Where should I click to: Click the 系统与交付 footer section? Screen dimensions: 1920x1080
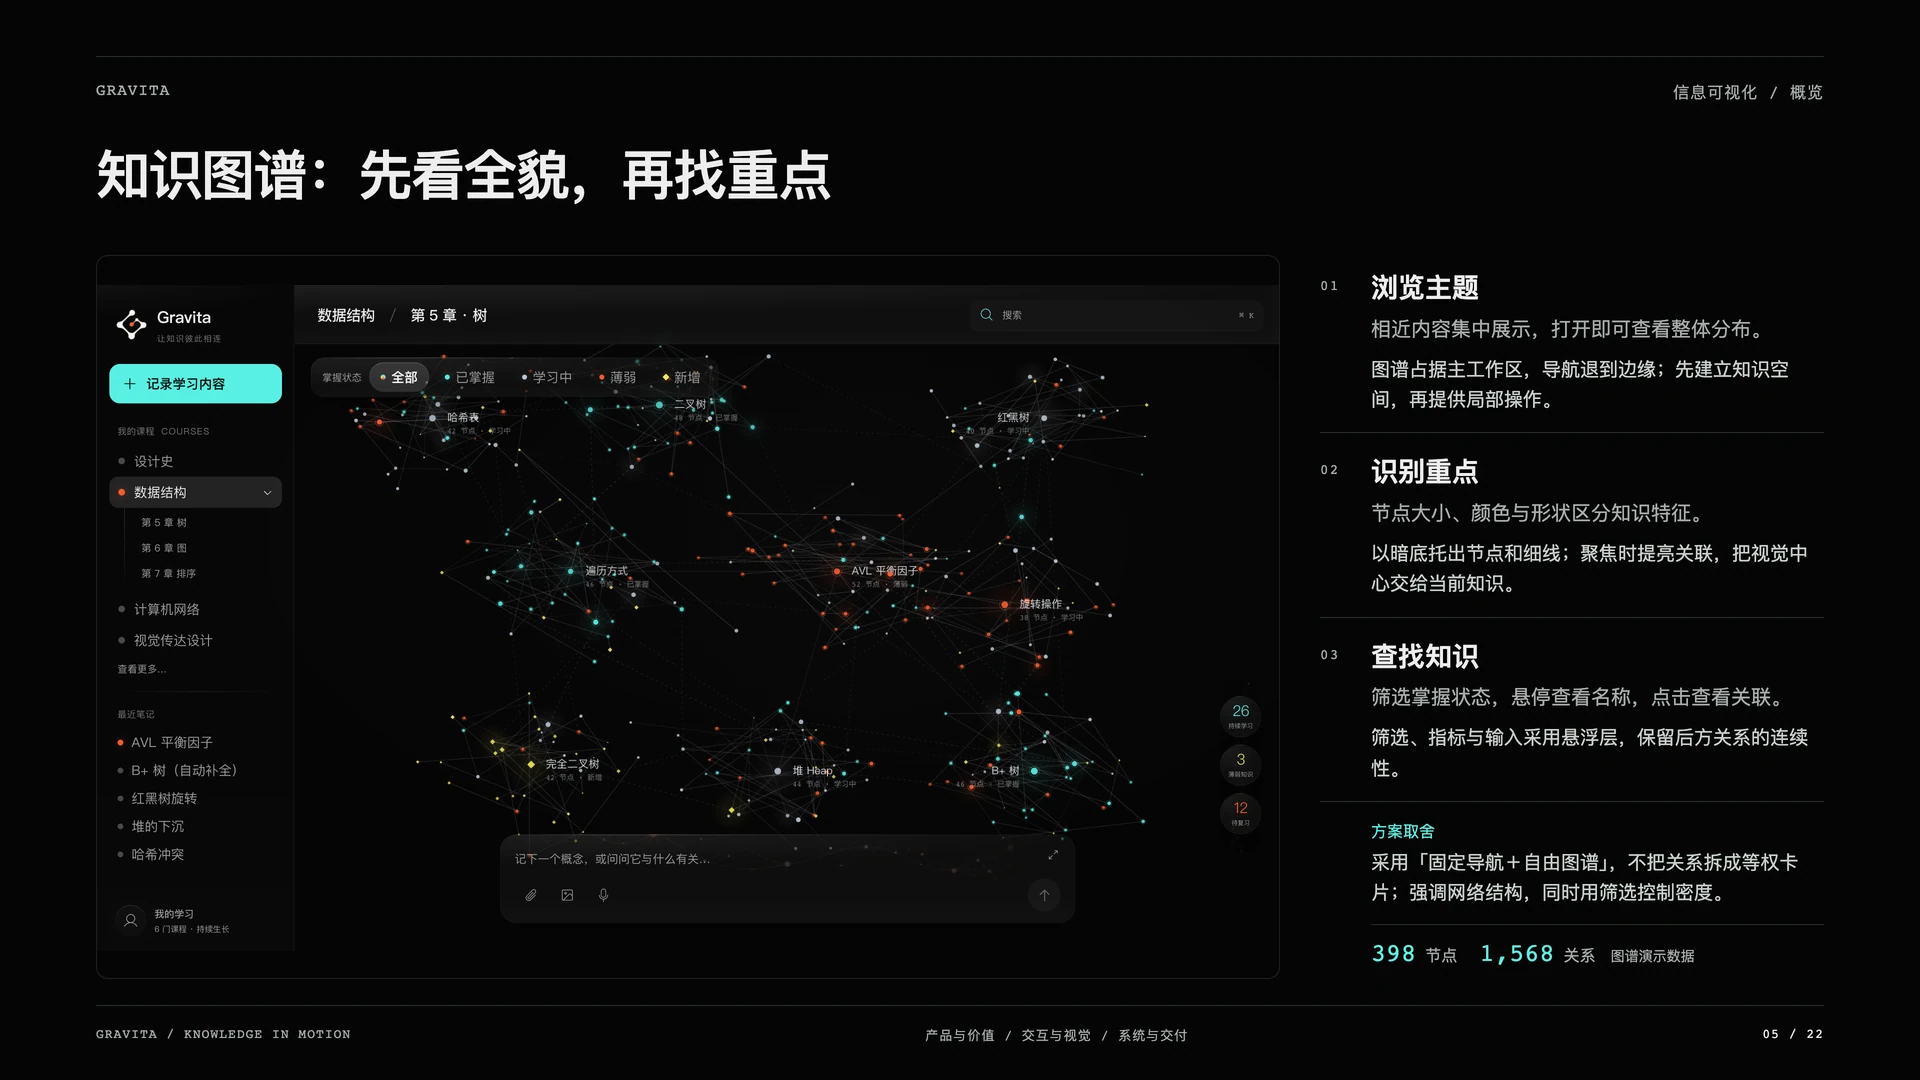pos(1152,1035)
